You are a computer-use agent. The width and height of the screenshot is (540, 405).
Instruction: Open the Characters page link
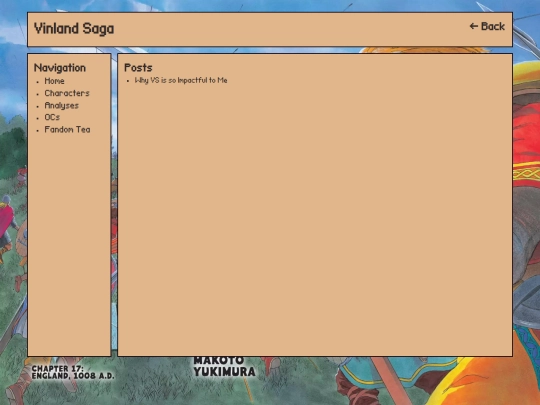click(67, 93)
